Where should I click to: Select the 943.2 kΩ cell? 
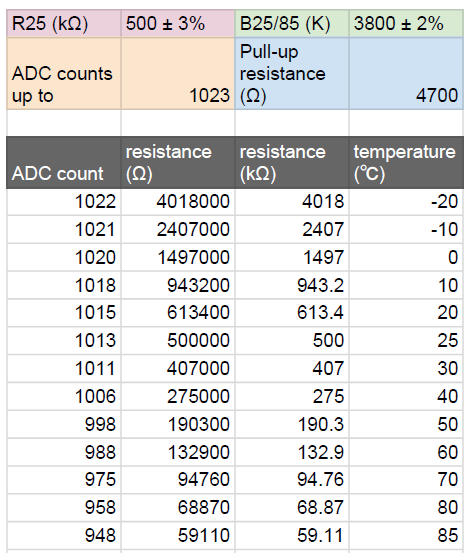pos(292,285)
